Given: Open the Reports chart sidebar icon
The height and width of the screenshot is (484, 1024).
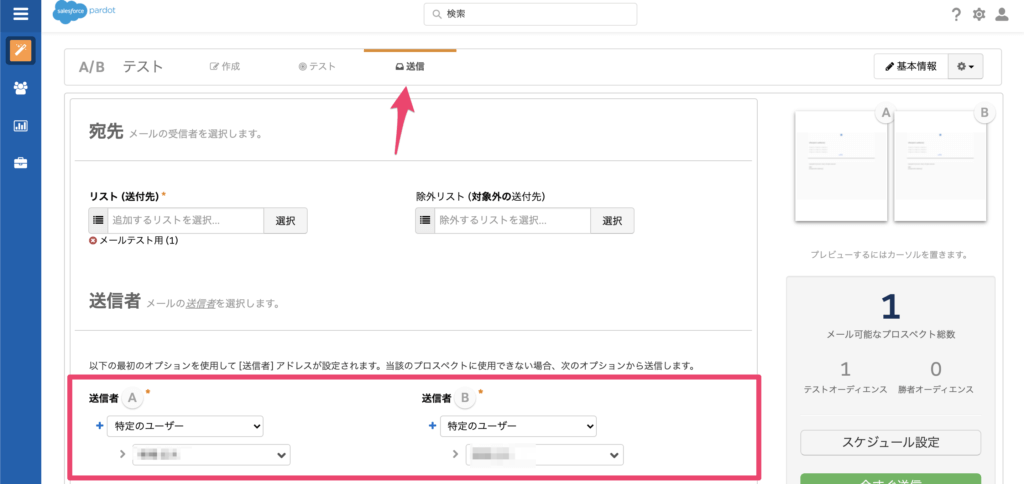Looking at the screenshot, I should 20,125.
